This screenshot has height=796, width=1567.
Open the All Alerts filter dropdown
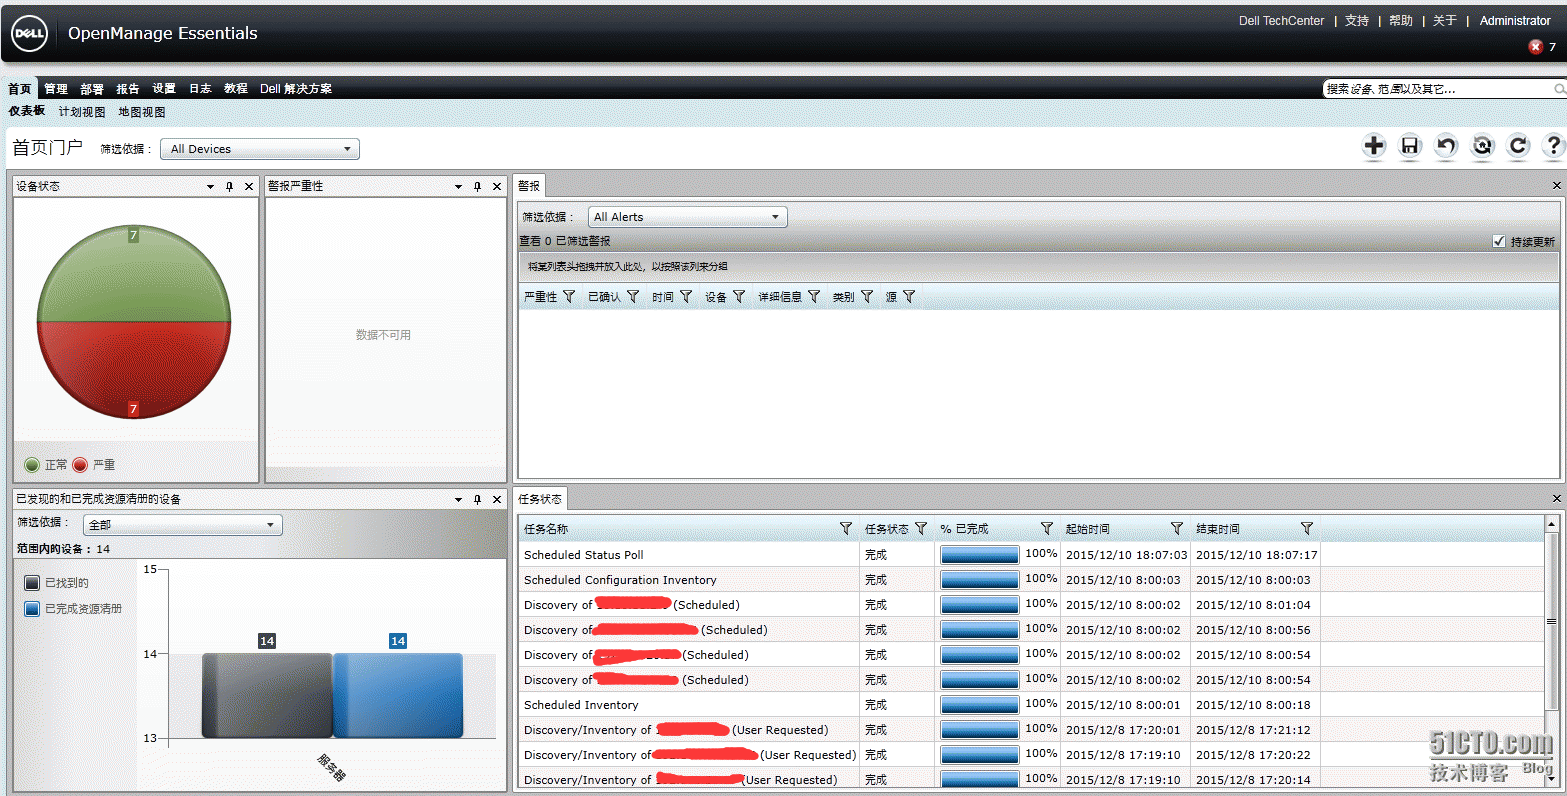tap(688, 217)
